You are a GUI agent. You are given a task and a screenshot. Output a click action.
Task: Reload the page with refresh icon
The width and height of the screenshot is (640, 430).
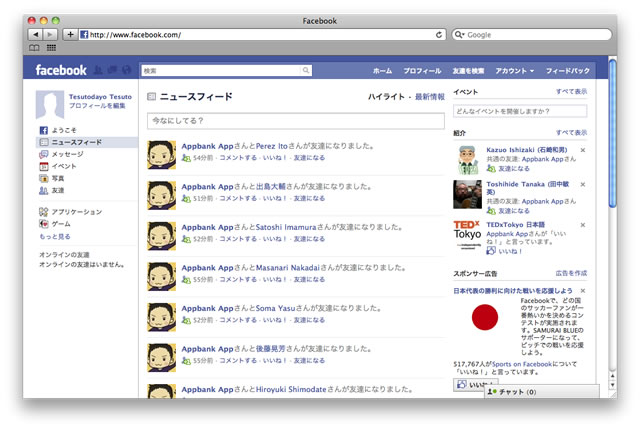click(x=439, y=35)
